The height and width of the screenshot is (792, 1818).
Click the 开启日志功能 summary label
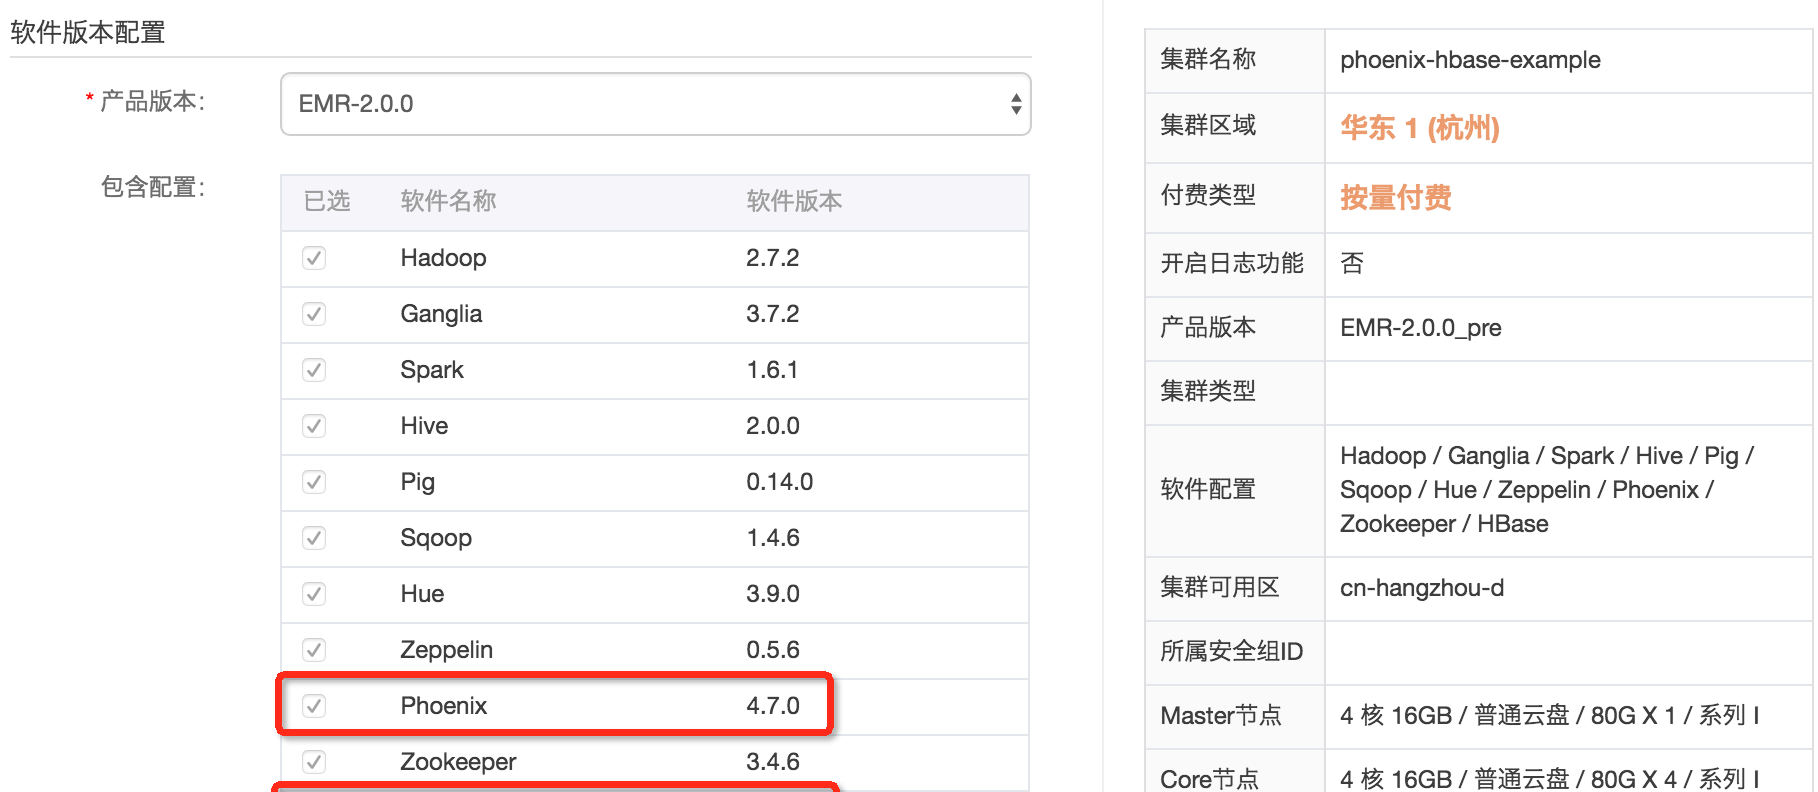click(x=1232, y=263)
